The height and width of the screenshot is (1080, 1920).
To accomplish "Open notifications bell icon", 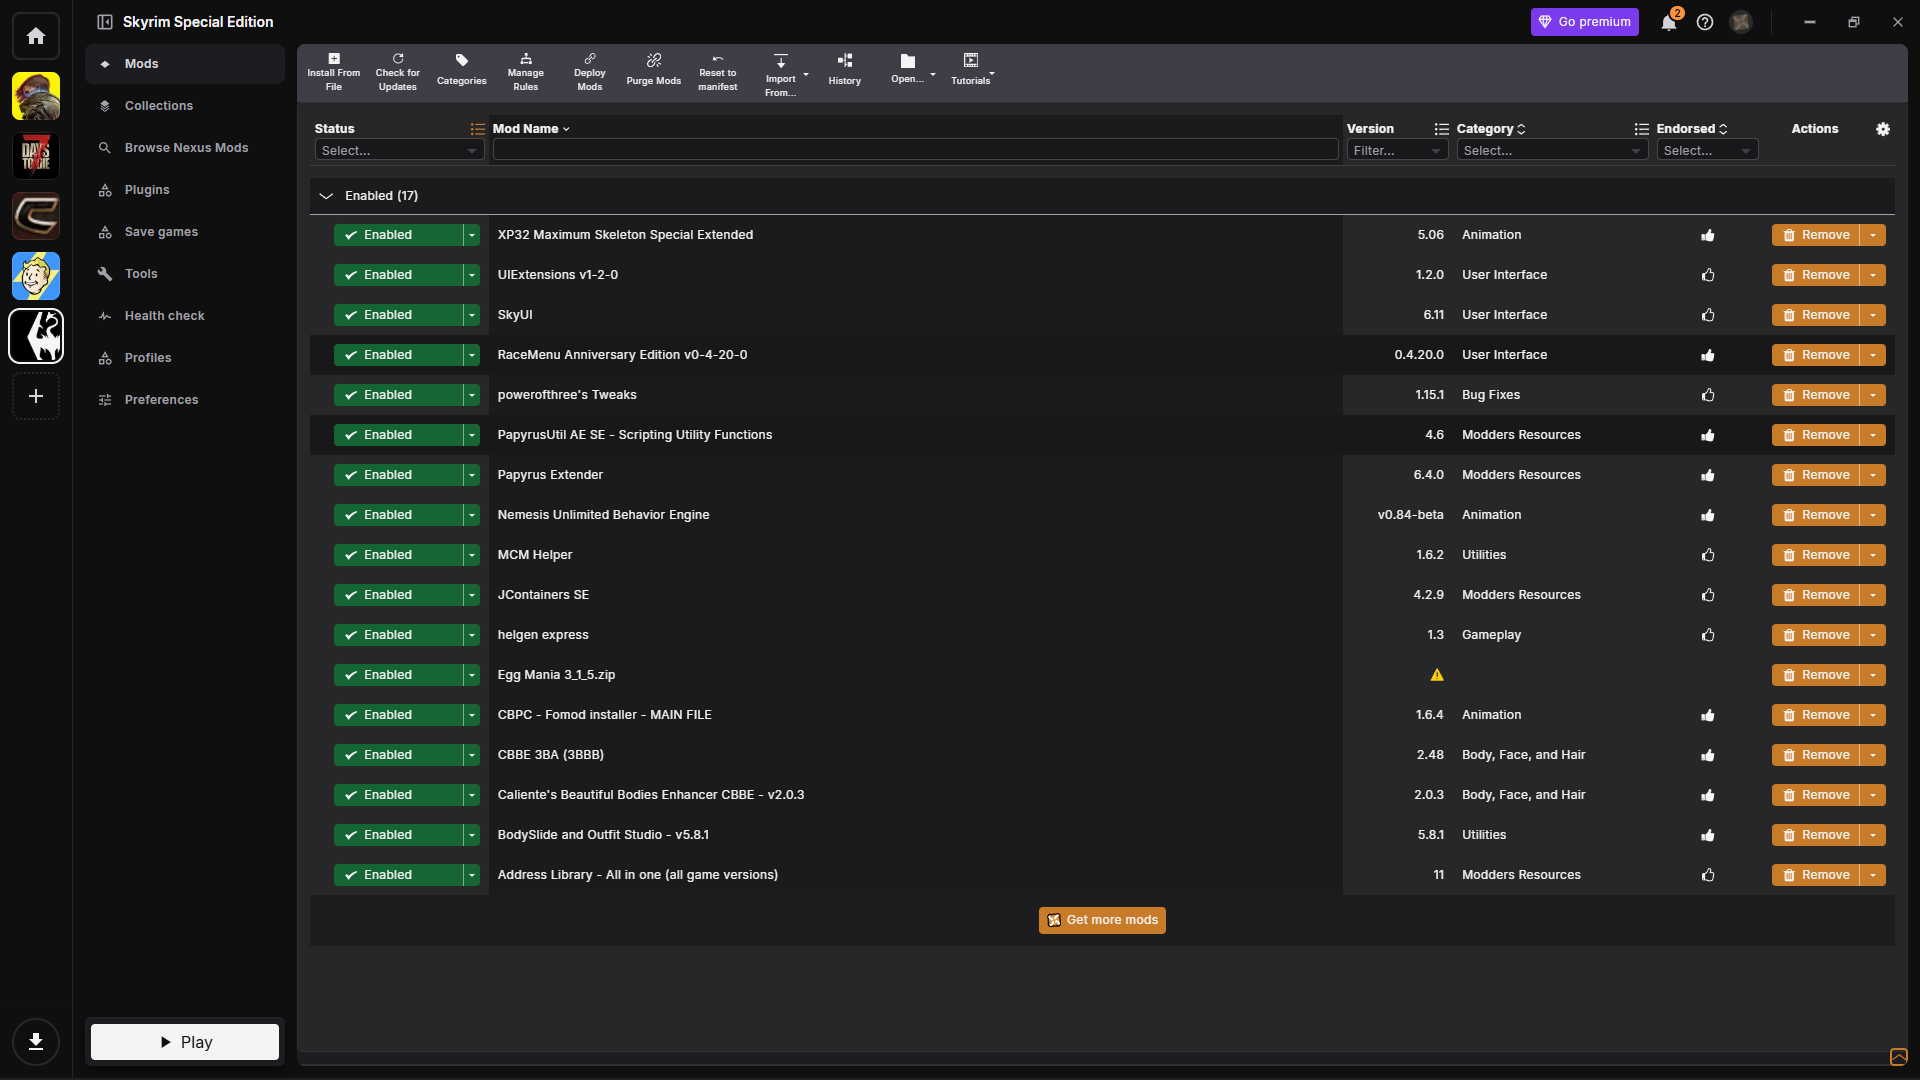I will point(1669,22).
